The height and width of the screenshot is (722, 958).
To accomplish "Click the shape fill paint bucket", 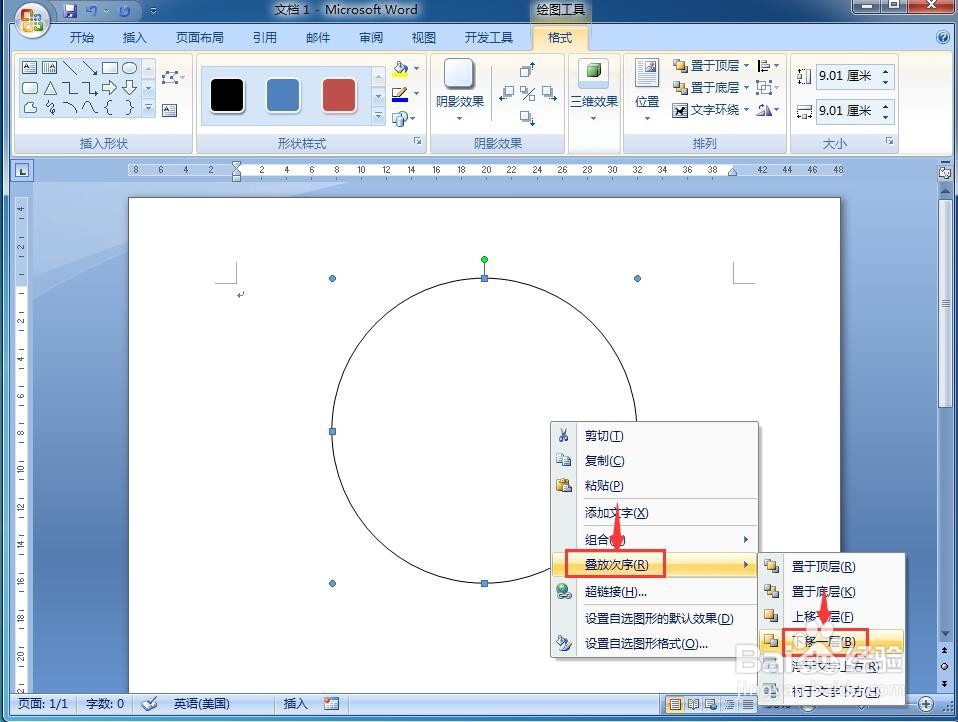I will (x=401, y=69).
